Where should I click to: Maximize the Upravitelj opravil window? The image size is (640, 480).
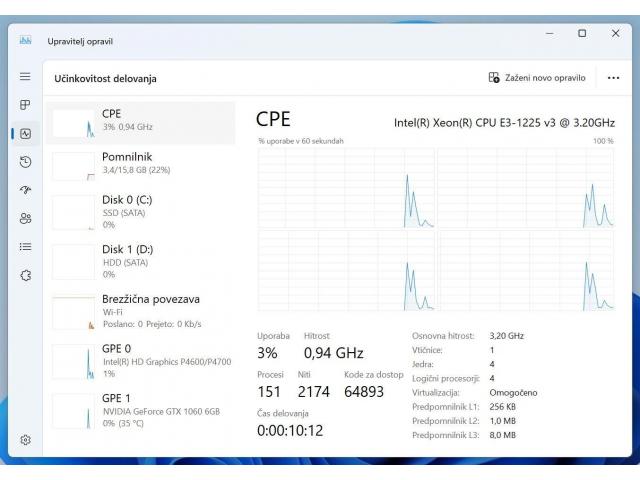(582, 33)
